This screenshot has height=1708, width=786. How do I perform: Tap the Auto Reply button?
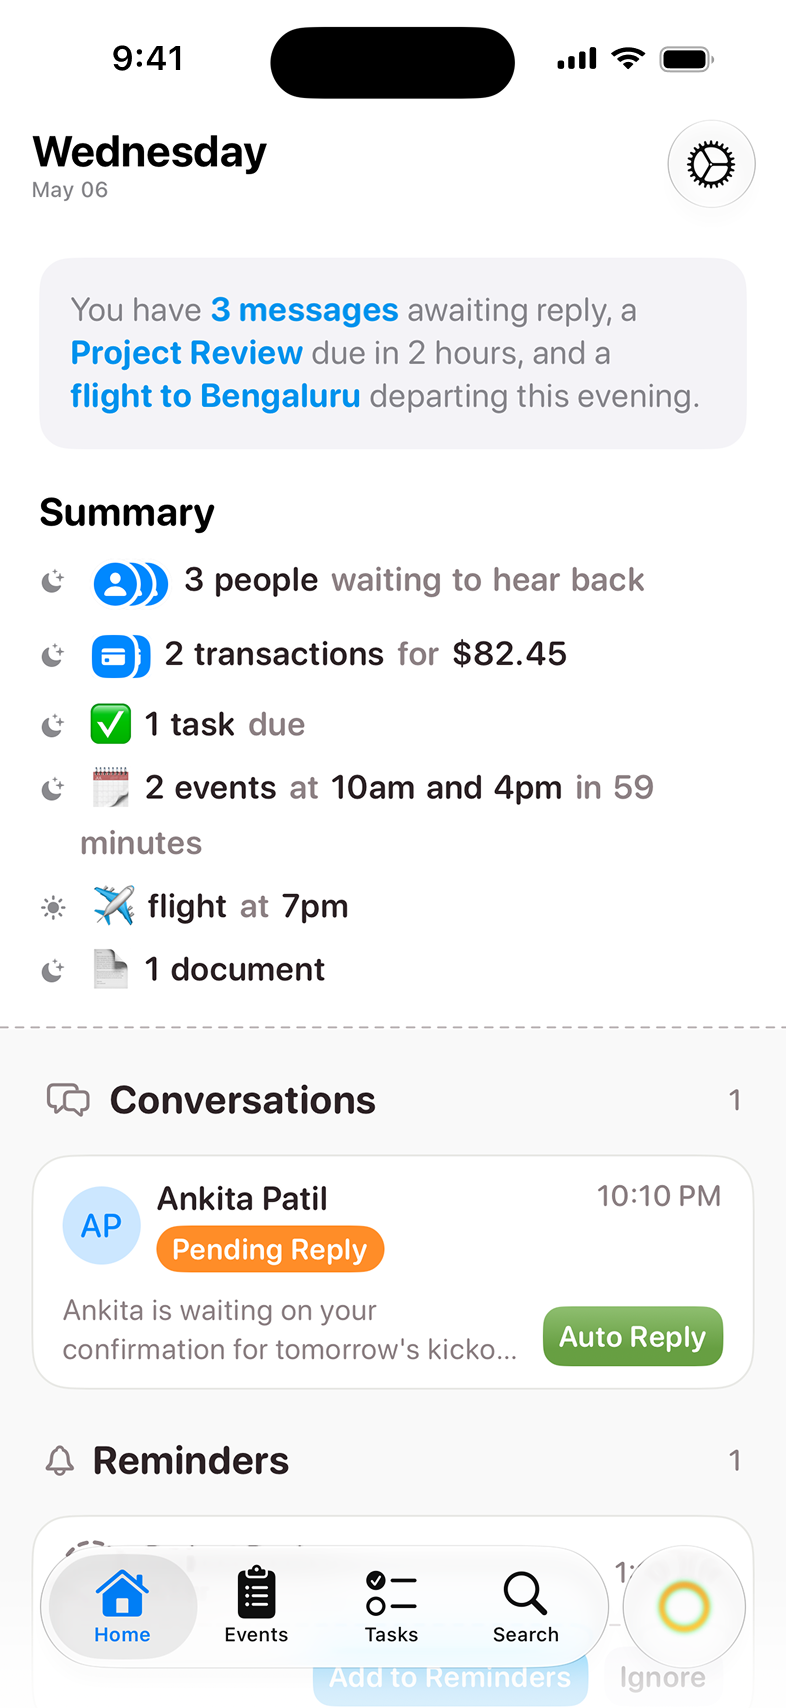tap(633, 1336)
